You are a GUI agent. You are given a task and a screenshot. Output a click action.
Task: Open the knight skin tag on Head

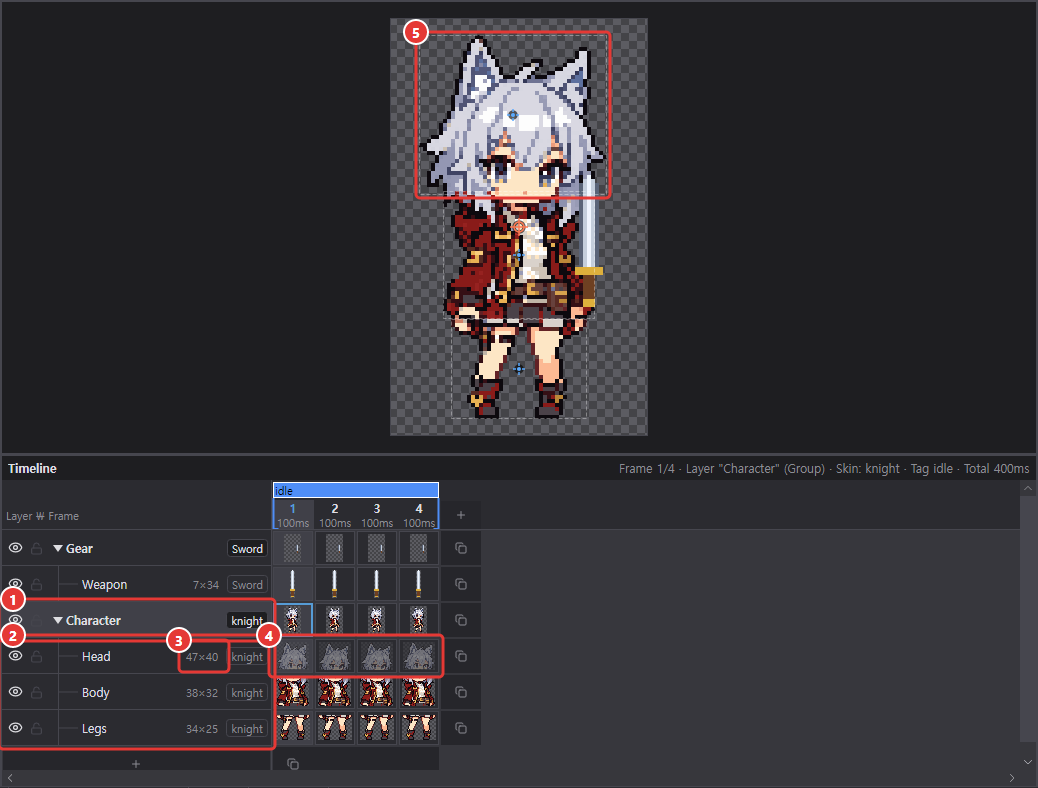click(x=247, y=657)
